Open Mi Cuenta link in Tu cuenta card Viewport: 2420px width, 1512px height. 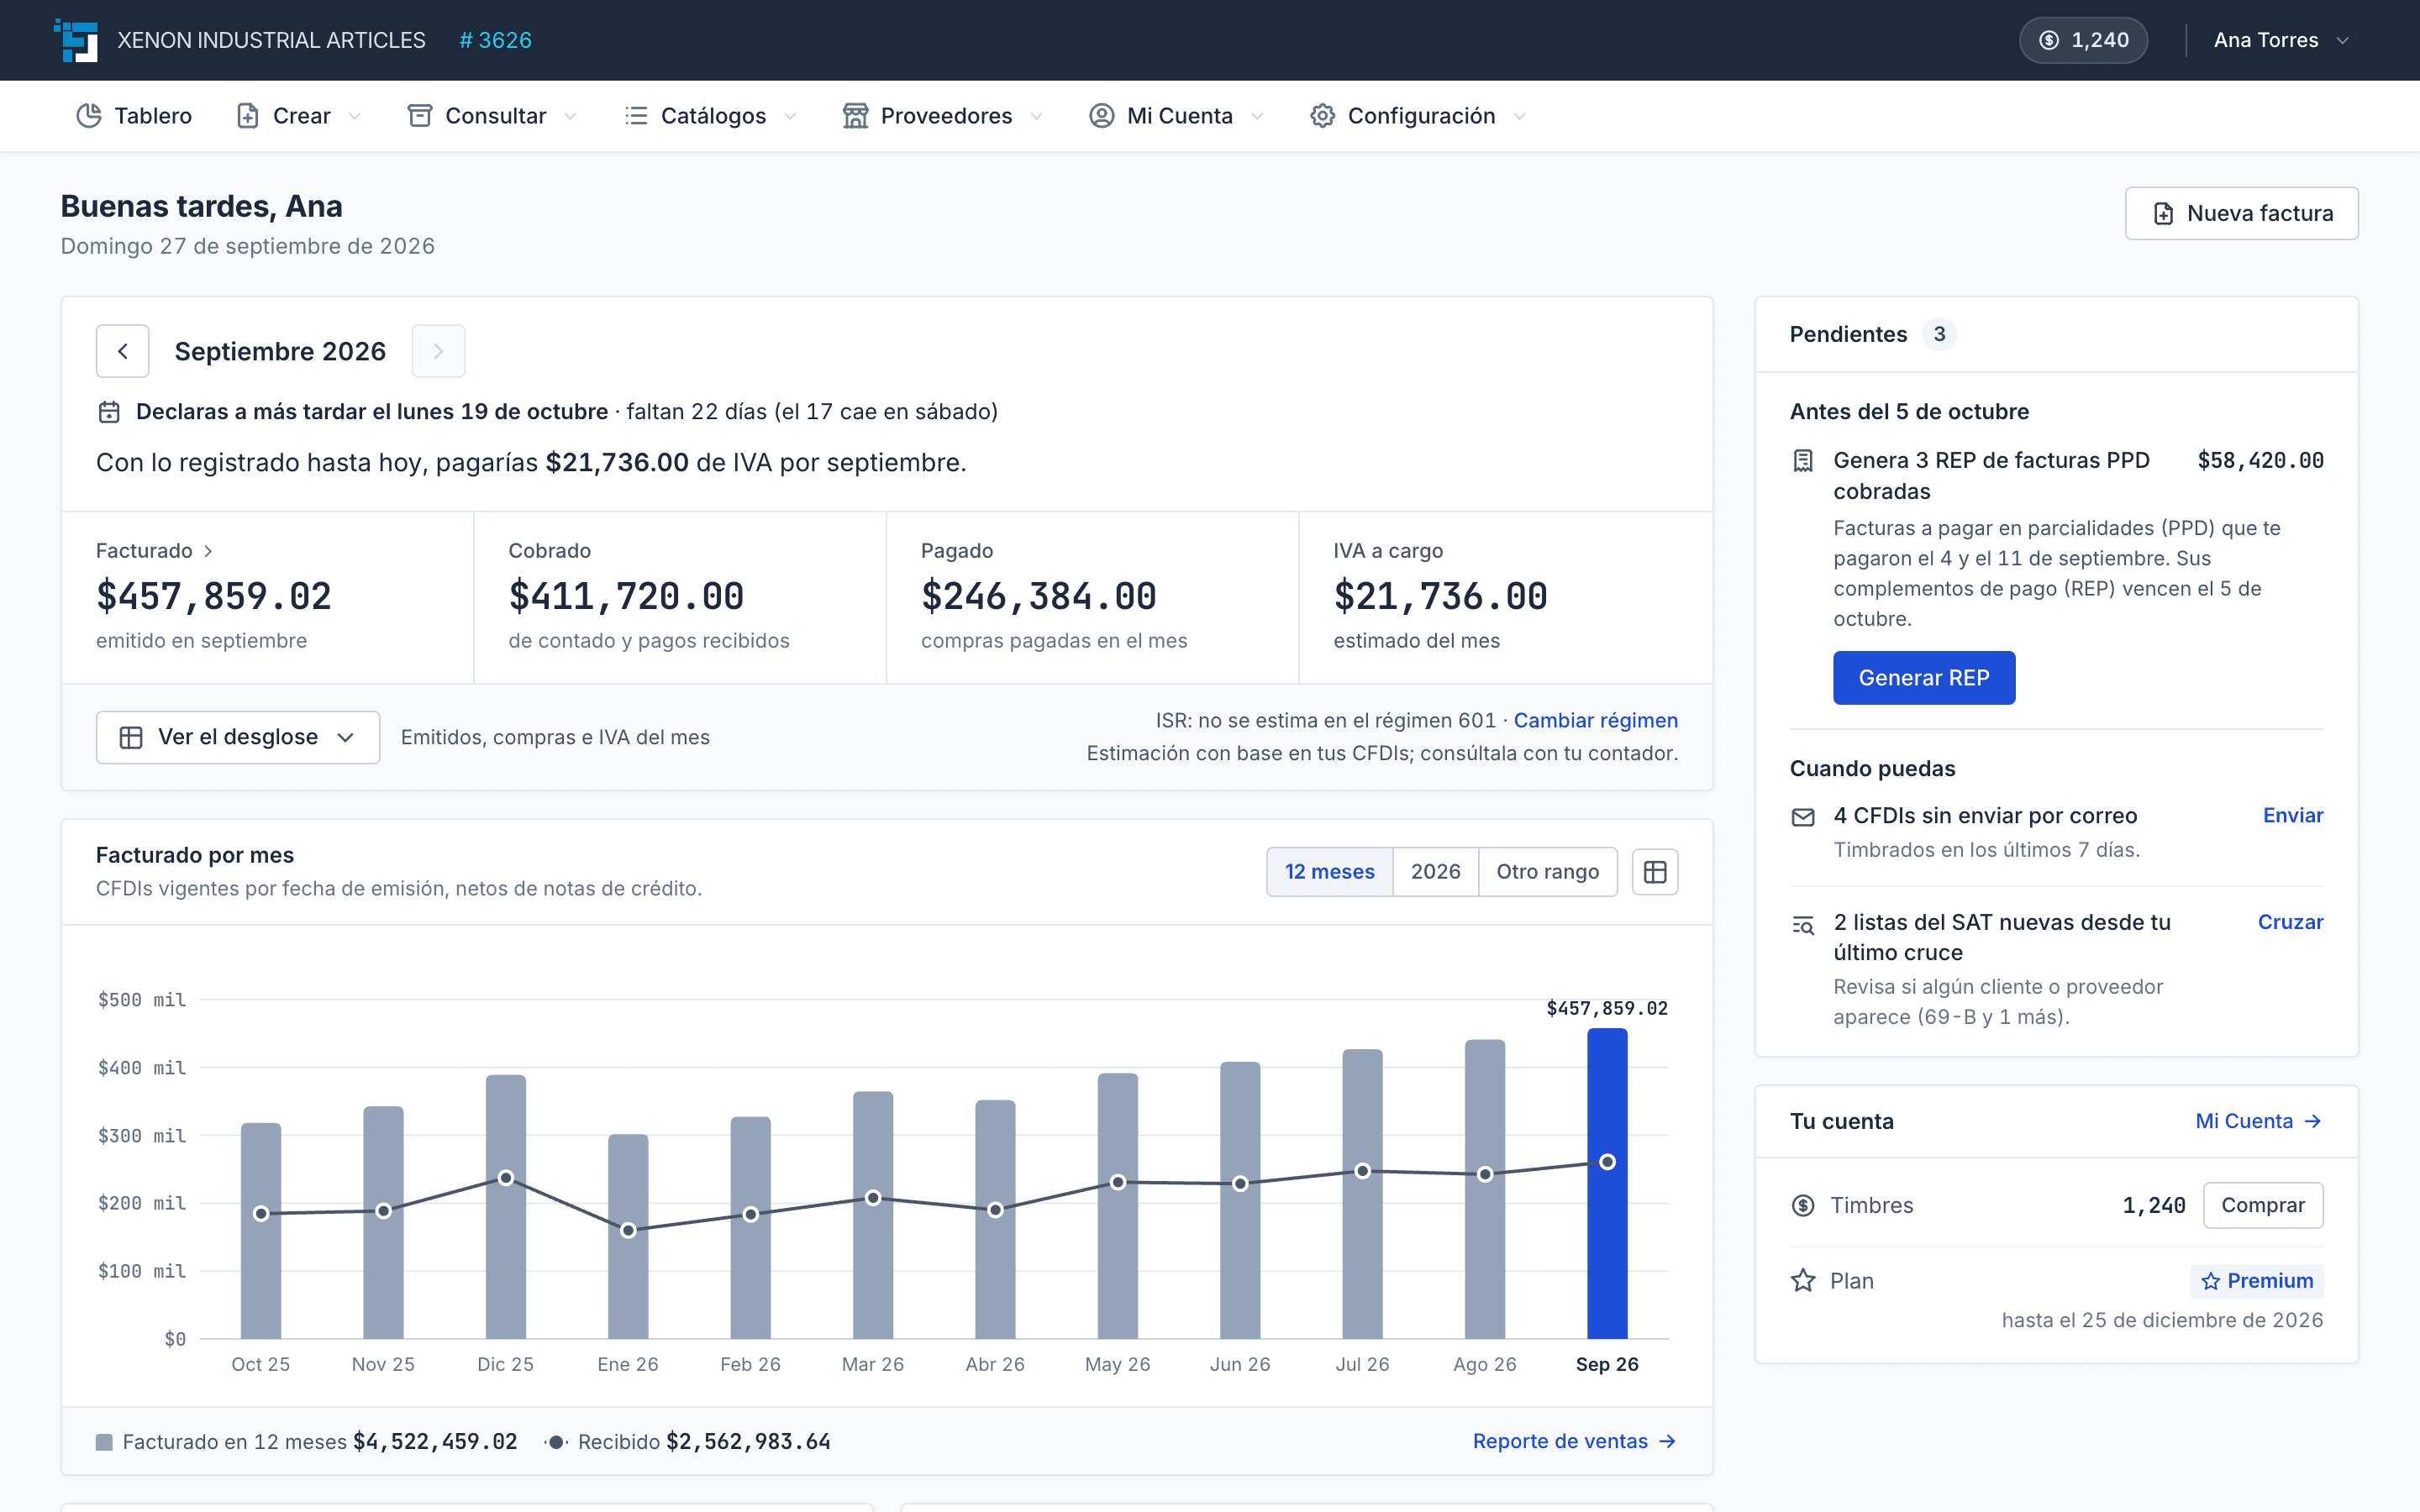pyautogui.click(x=2259, y=1121)
